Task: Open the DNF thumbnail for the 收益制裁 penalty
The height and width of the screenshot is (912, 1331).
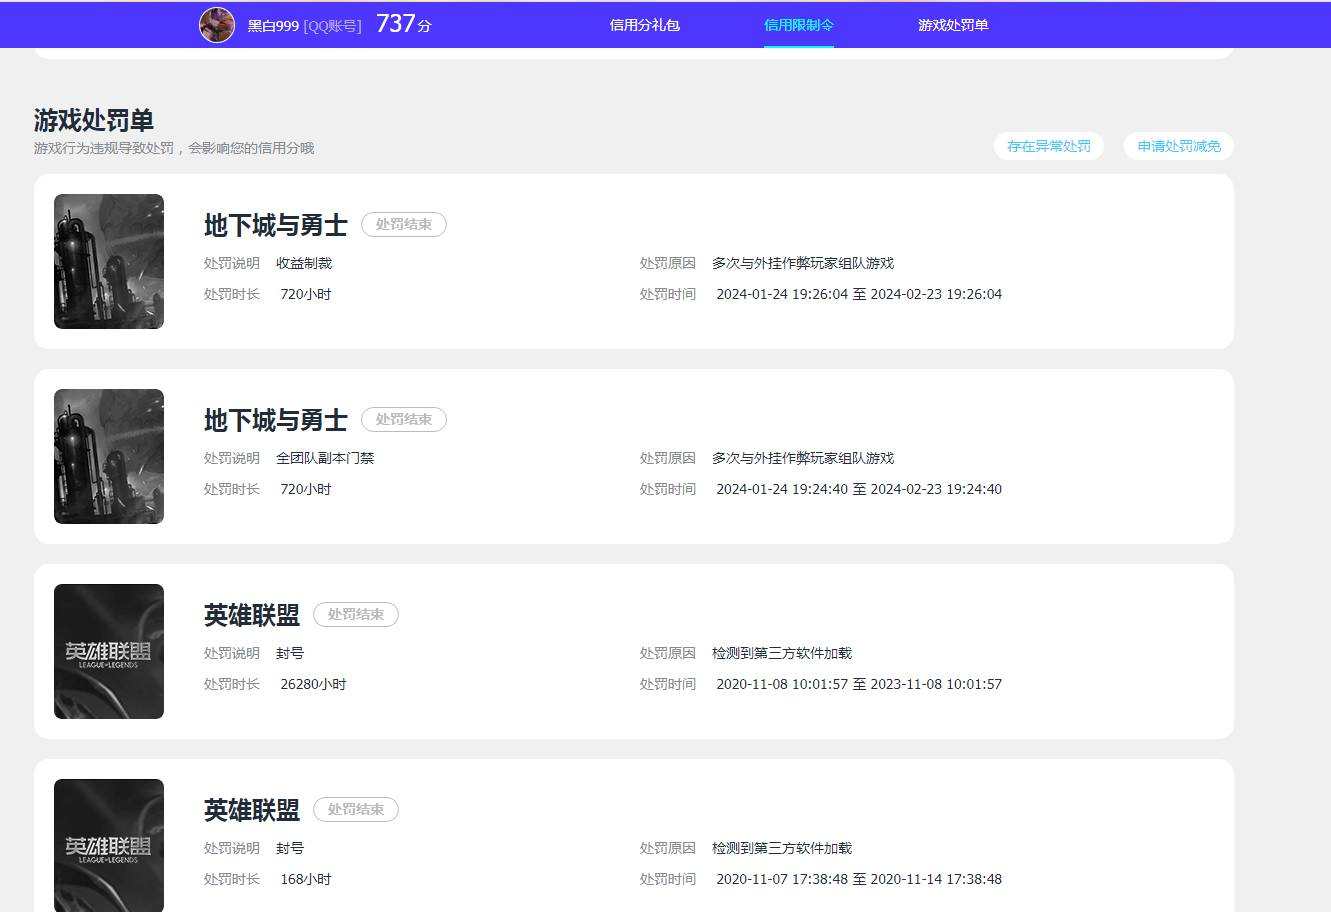Action: [x=109, y=261]
